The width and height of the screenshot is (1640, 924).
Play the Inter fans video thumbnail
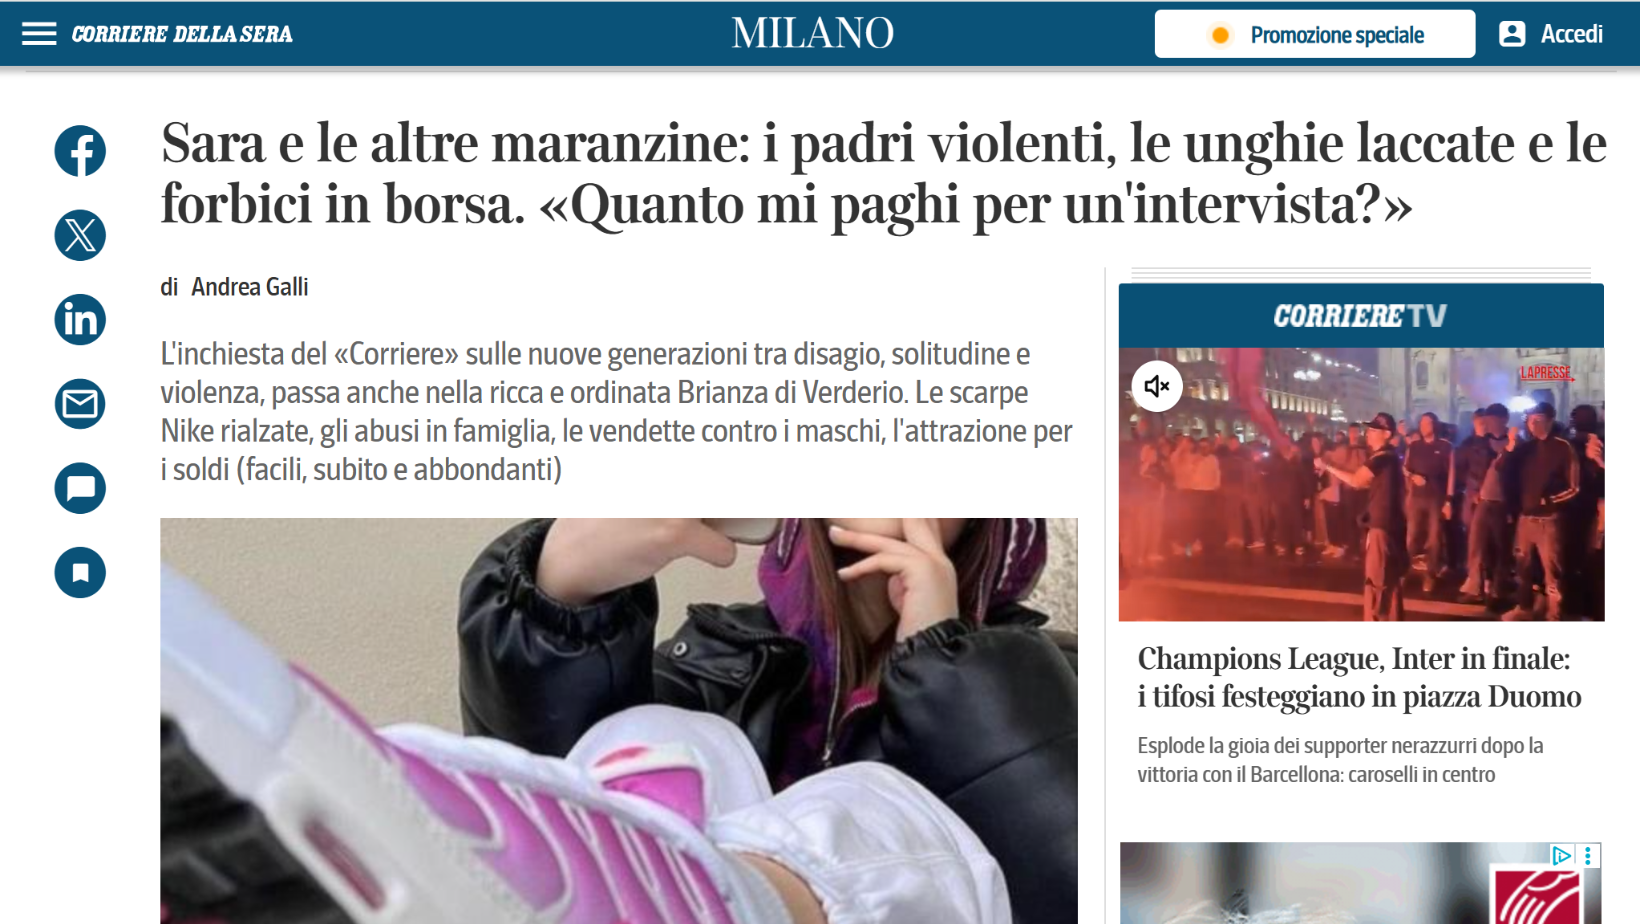tap(1361, 484)
